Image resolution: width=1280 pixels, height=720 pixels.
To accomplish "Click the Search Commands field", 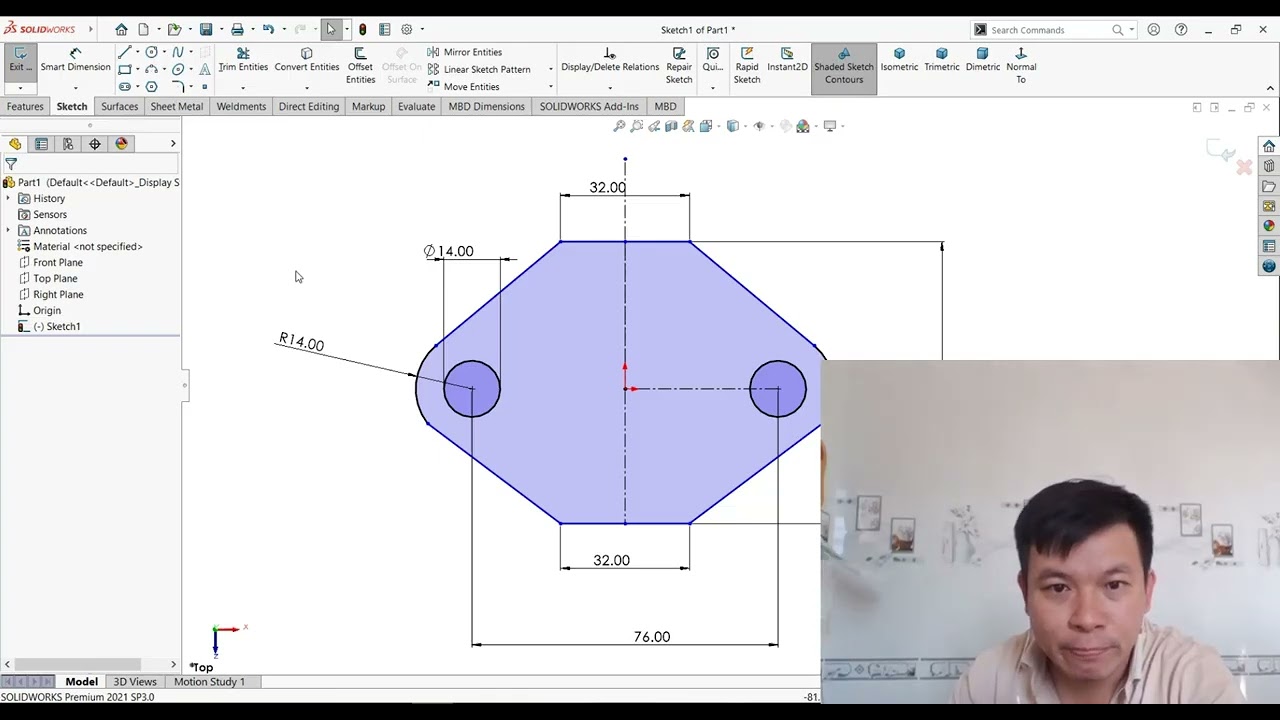I will (x=1050, y=30).
